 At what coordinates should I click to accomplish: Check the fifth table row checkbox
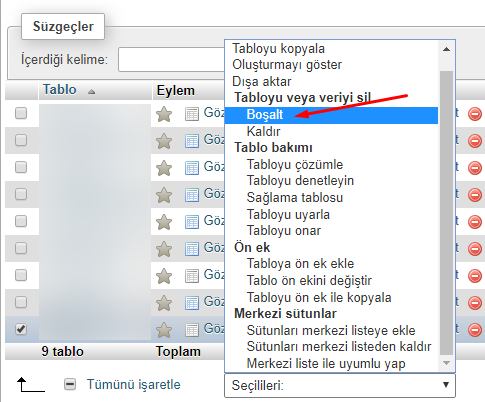(21, 221)
